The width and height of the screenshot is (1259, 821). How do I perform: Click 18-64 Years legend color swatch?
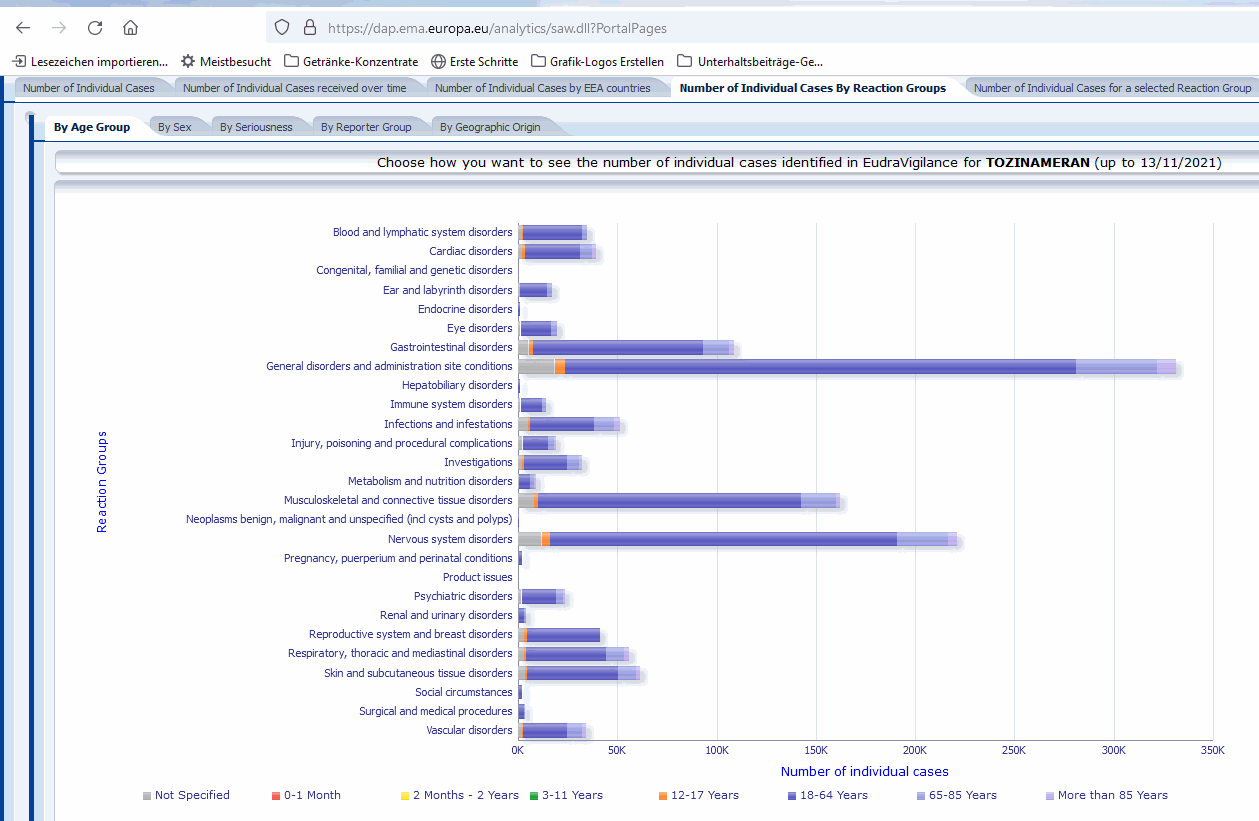[791, 796]
